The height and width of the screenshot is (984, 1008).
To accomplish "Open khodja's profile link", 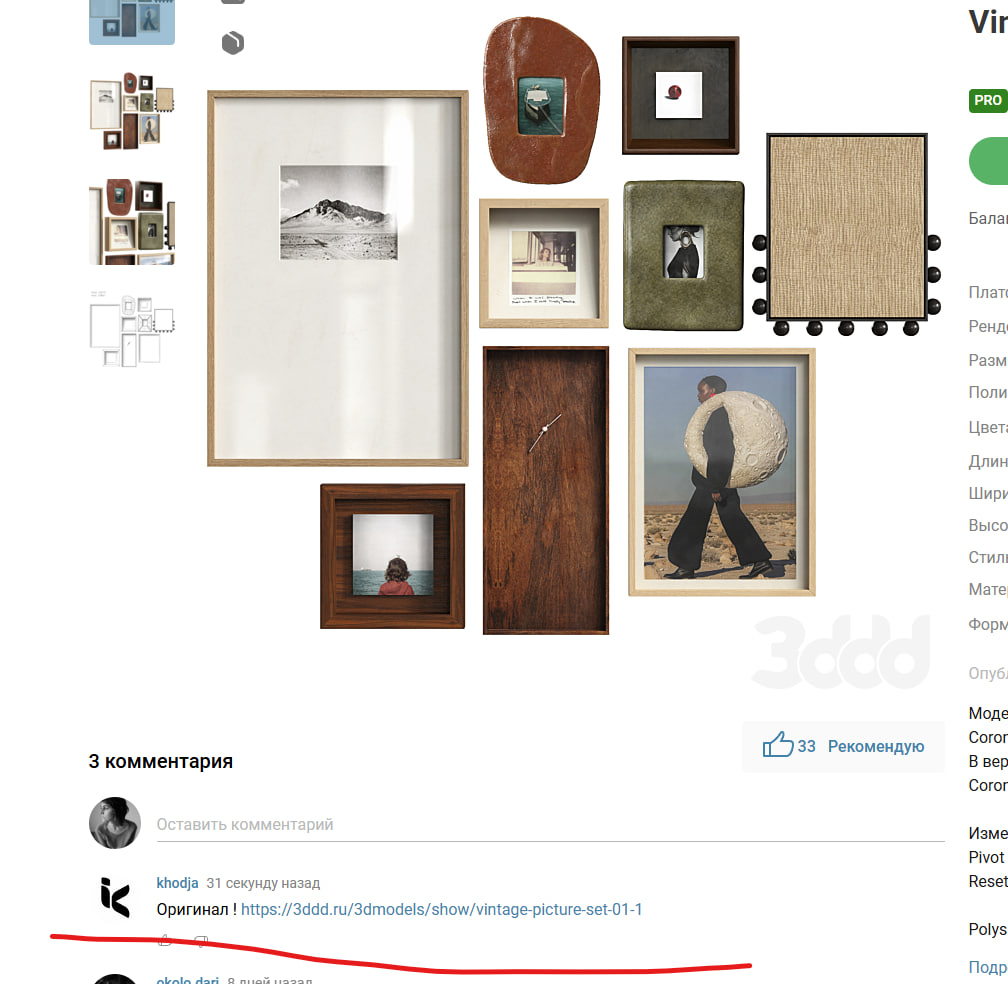I will pyautogui.click(x=177, y=883).
